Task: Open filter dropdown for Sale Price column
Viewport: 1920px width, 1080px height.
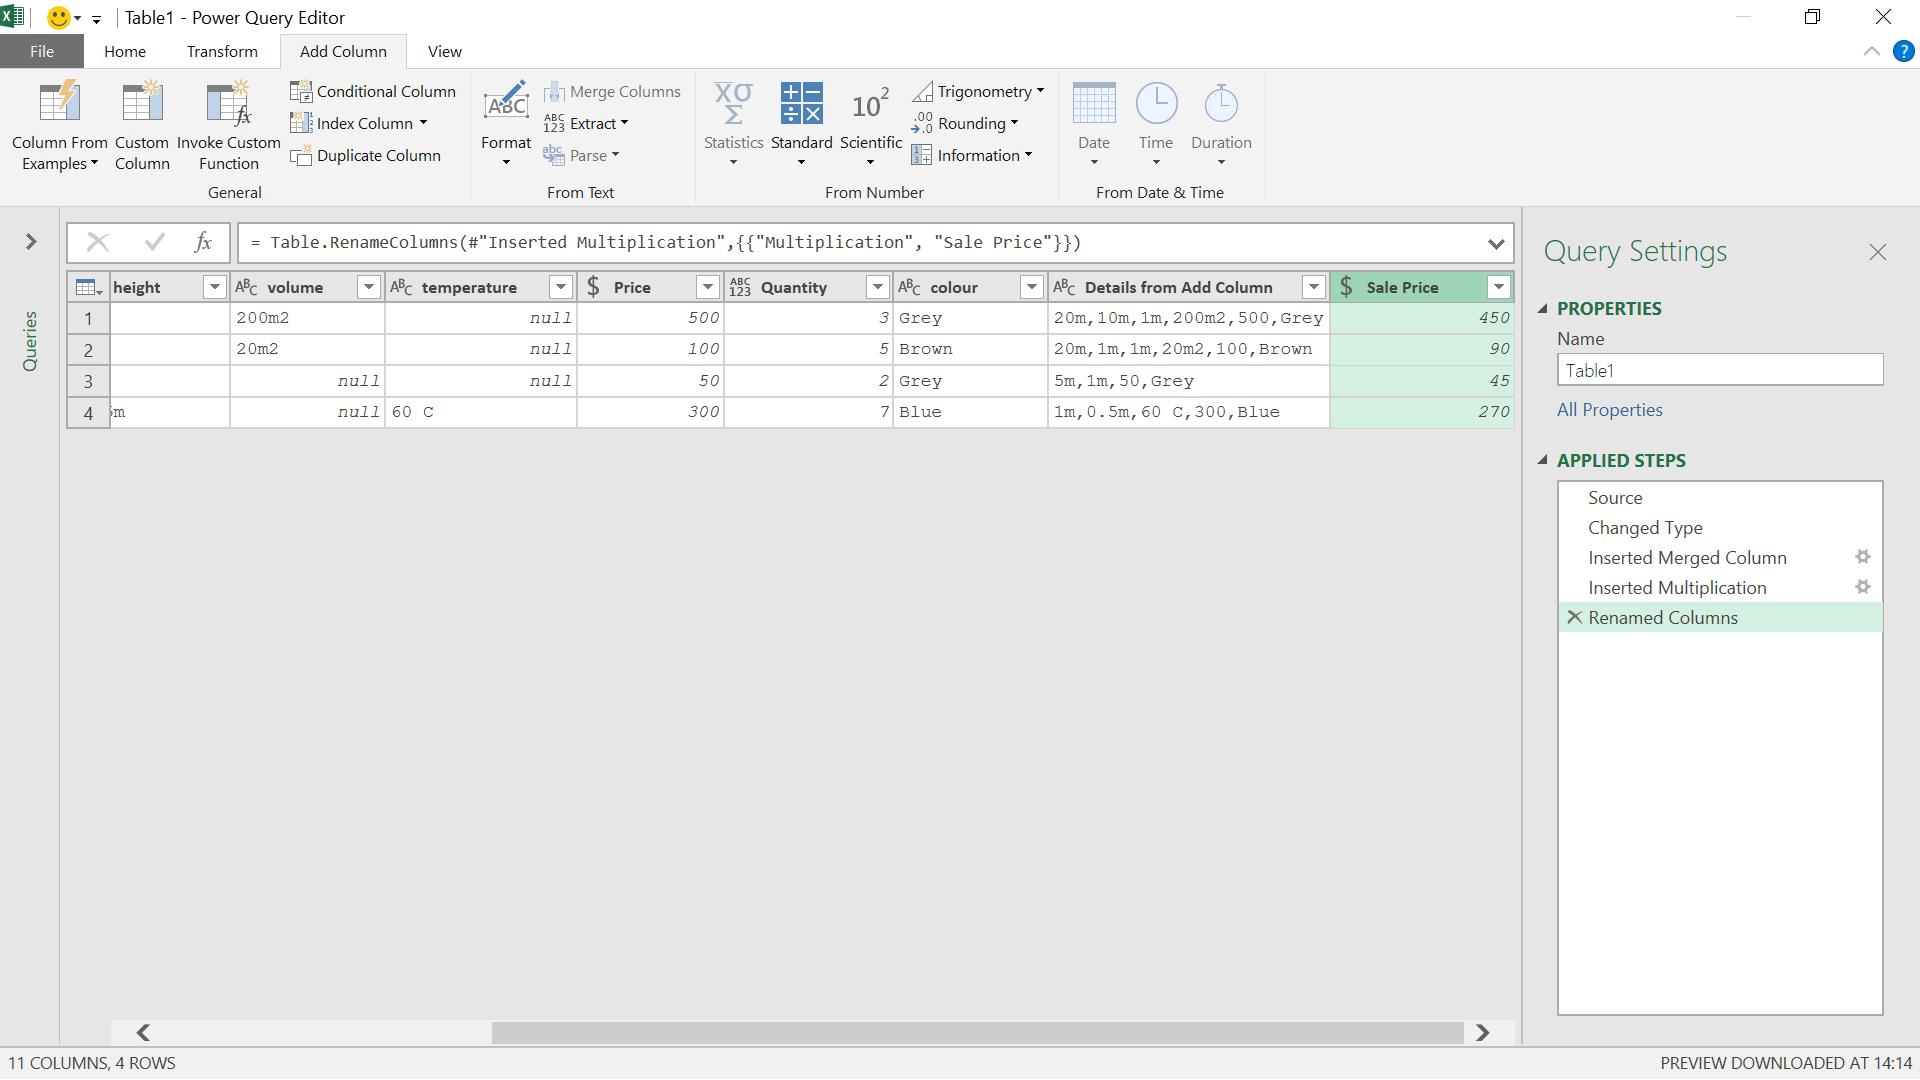Action: pyautogui.click(x=1498, y=288)
